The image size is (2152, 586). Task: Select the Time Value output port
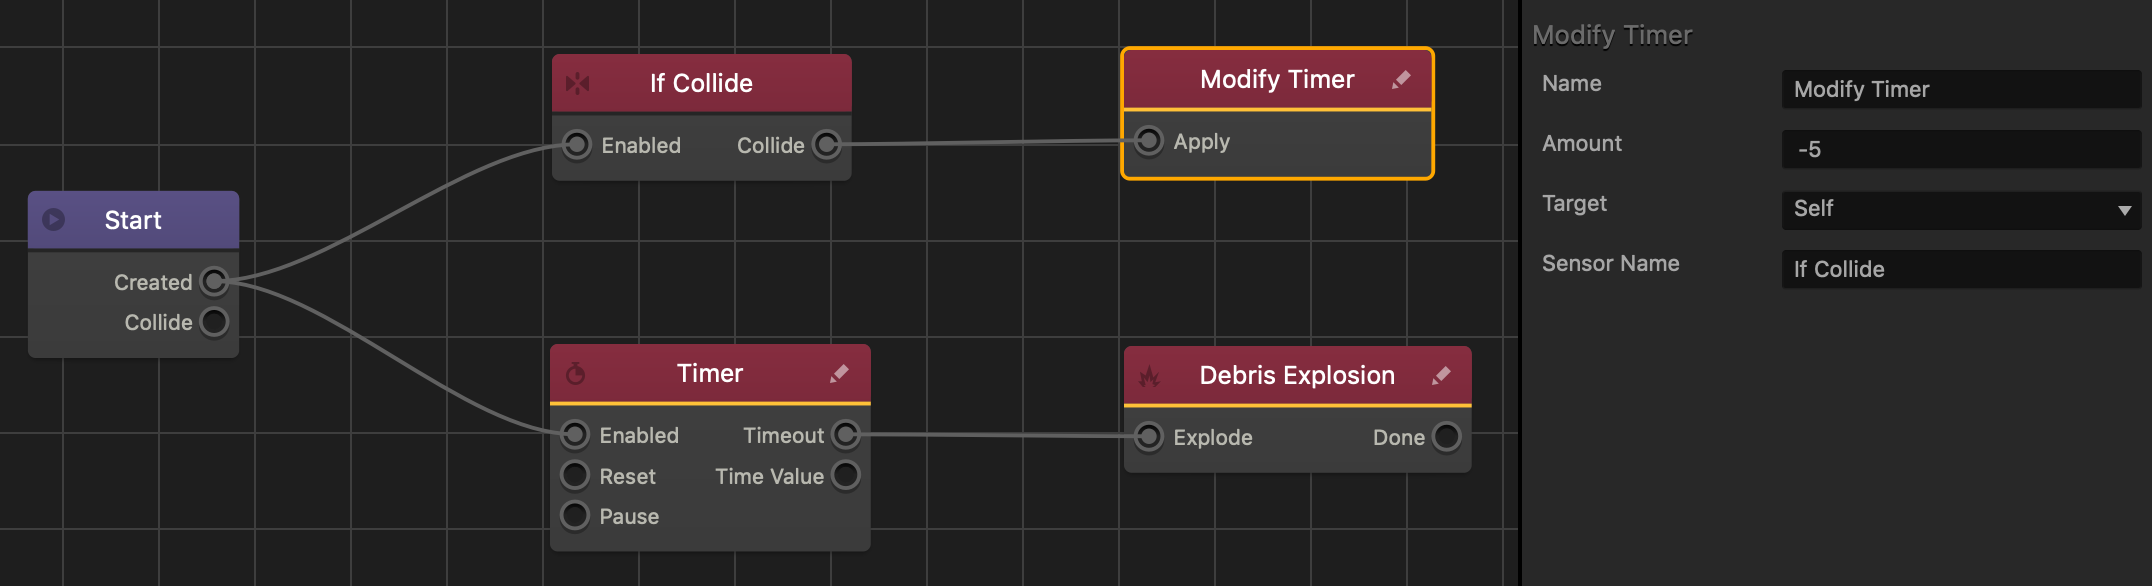tap(846, 475)
